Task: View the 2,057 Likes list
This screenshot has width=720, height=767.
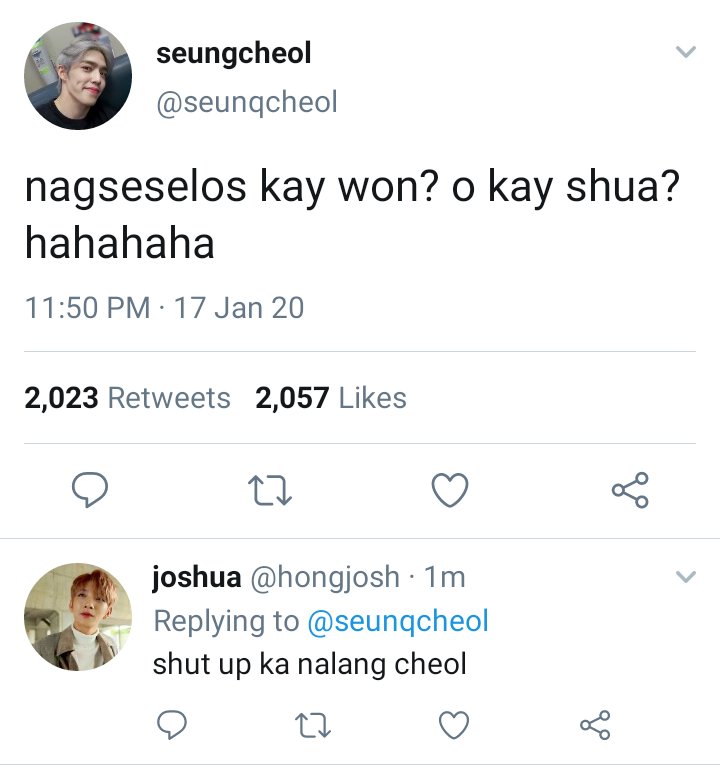Action: pyautogui.click(x=331, y=398)
